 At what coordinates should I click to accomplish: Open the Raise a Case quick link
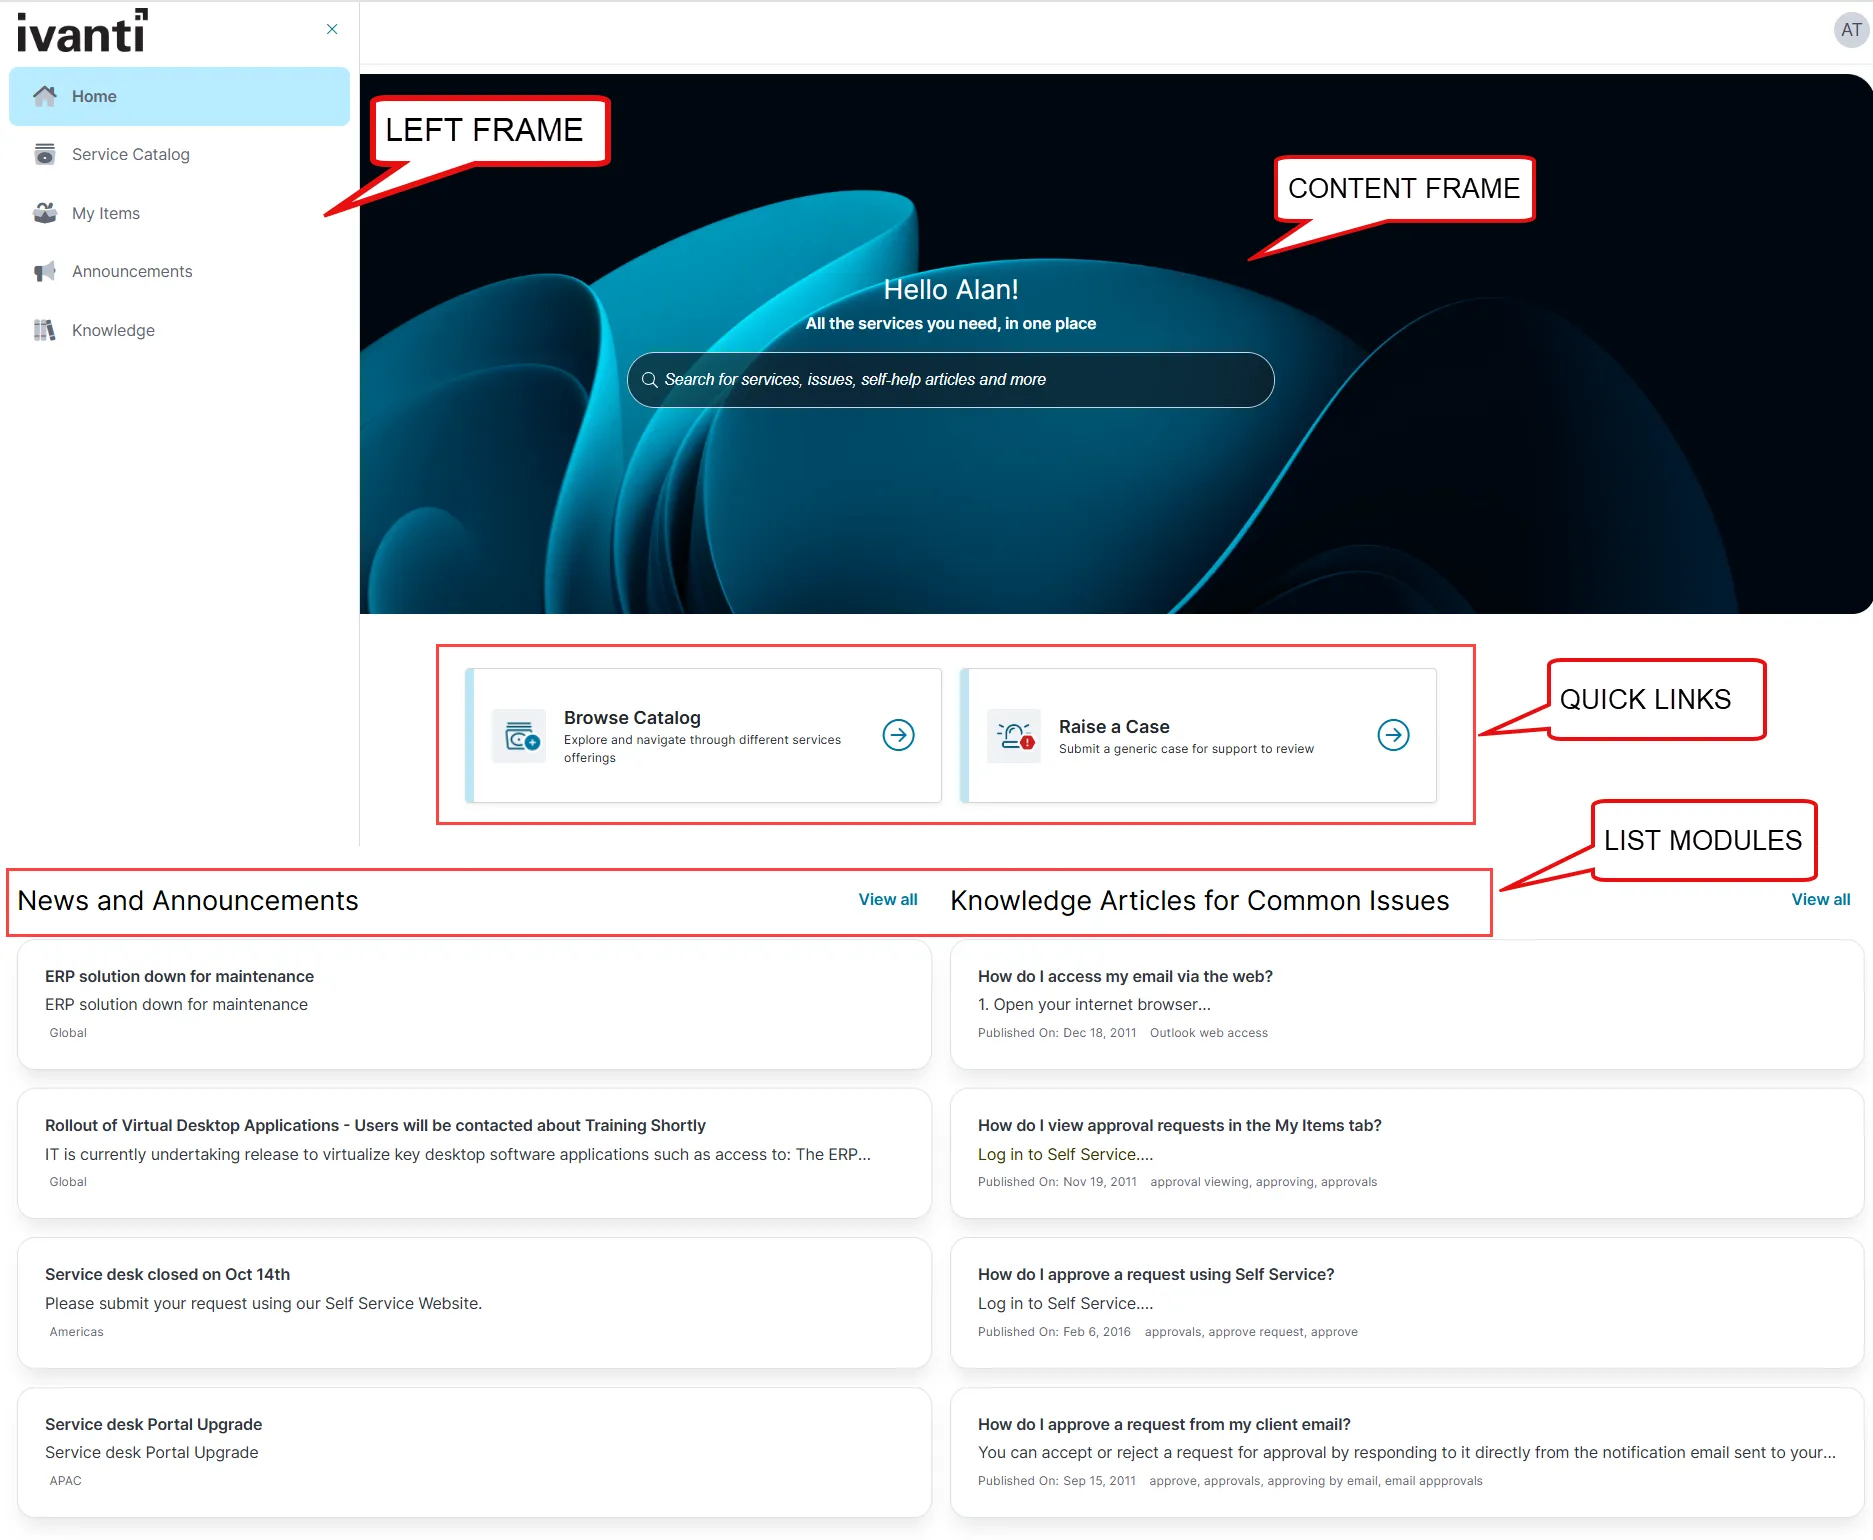coord(1198,735)
